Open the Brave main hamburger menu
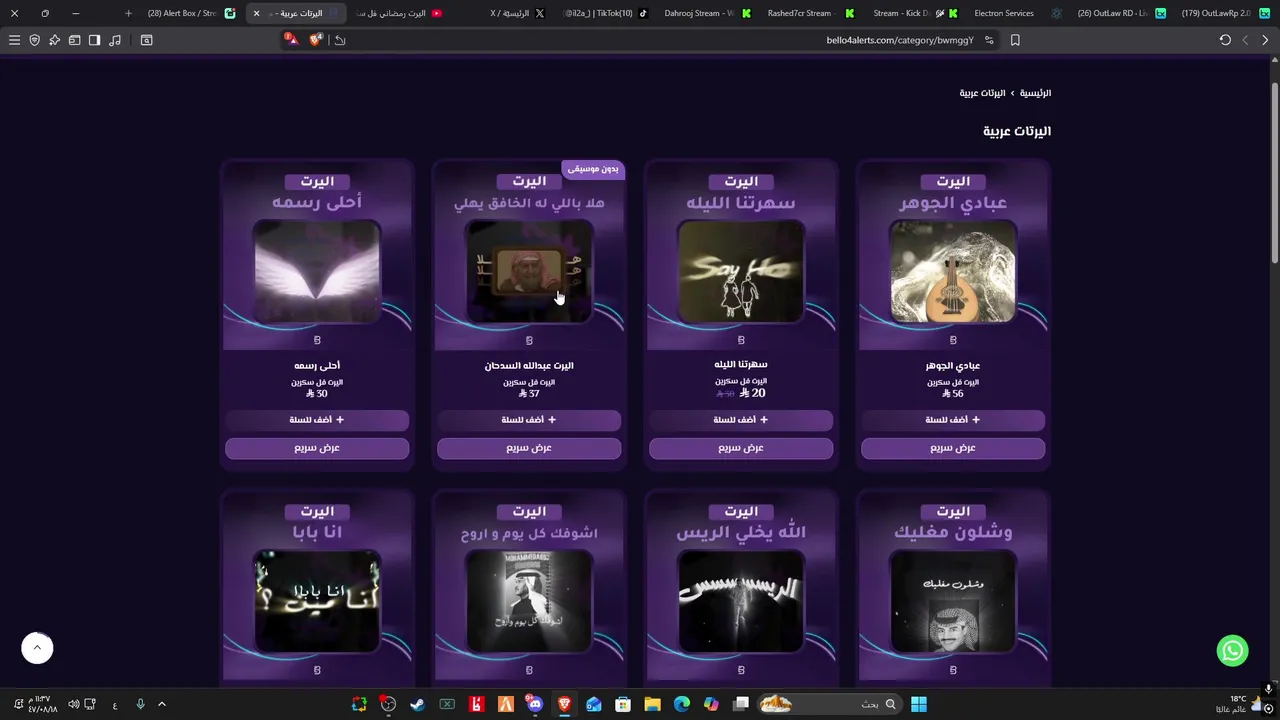 [14, 40]
